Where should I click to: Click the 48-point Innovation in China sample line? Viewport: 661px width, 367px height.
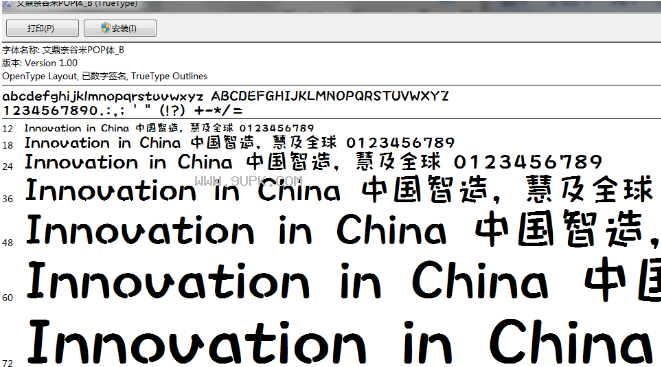[x=343, y=230]
